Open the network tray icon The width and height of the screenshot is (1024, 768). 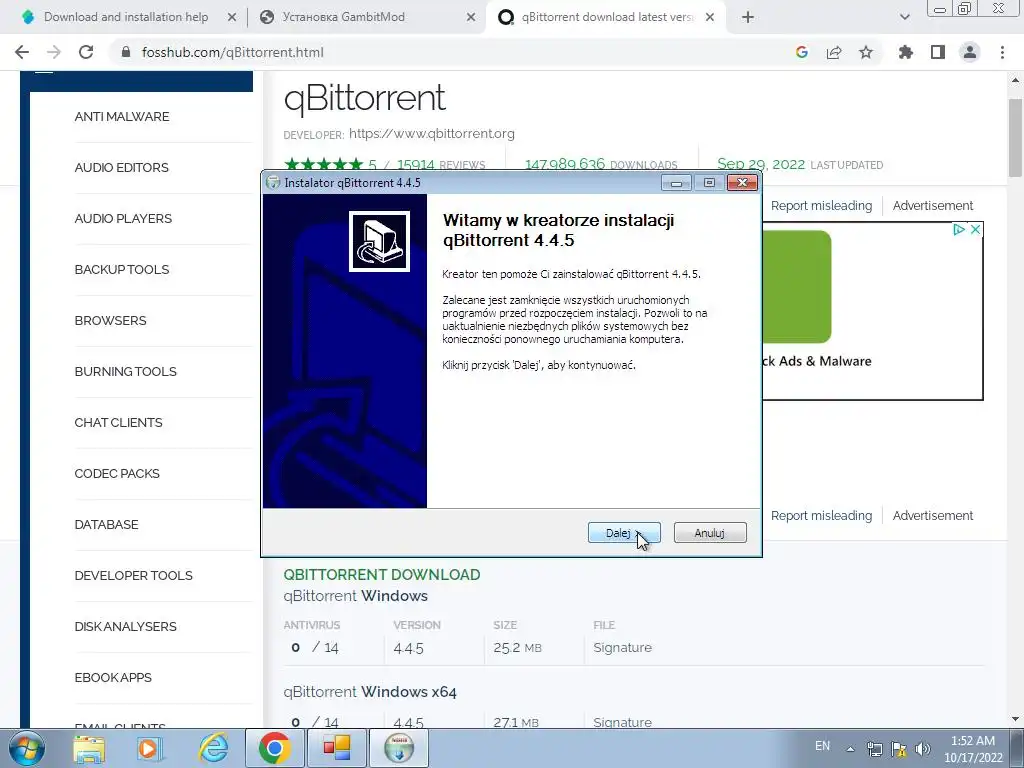pos(874,749)
